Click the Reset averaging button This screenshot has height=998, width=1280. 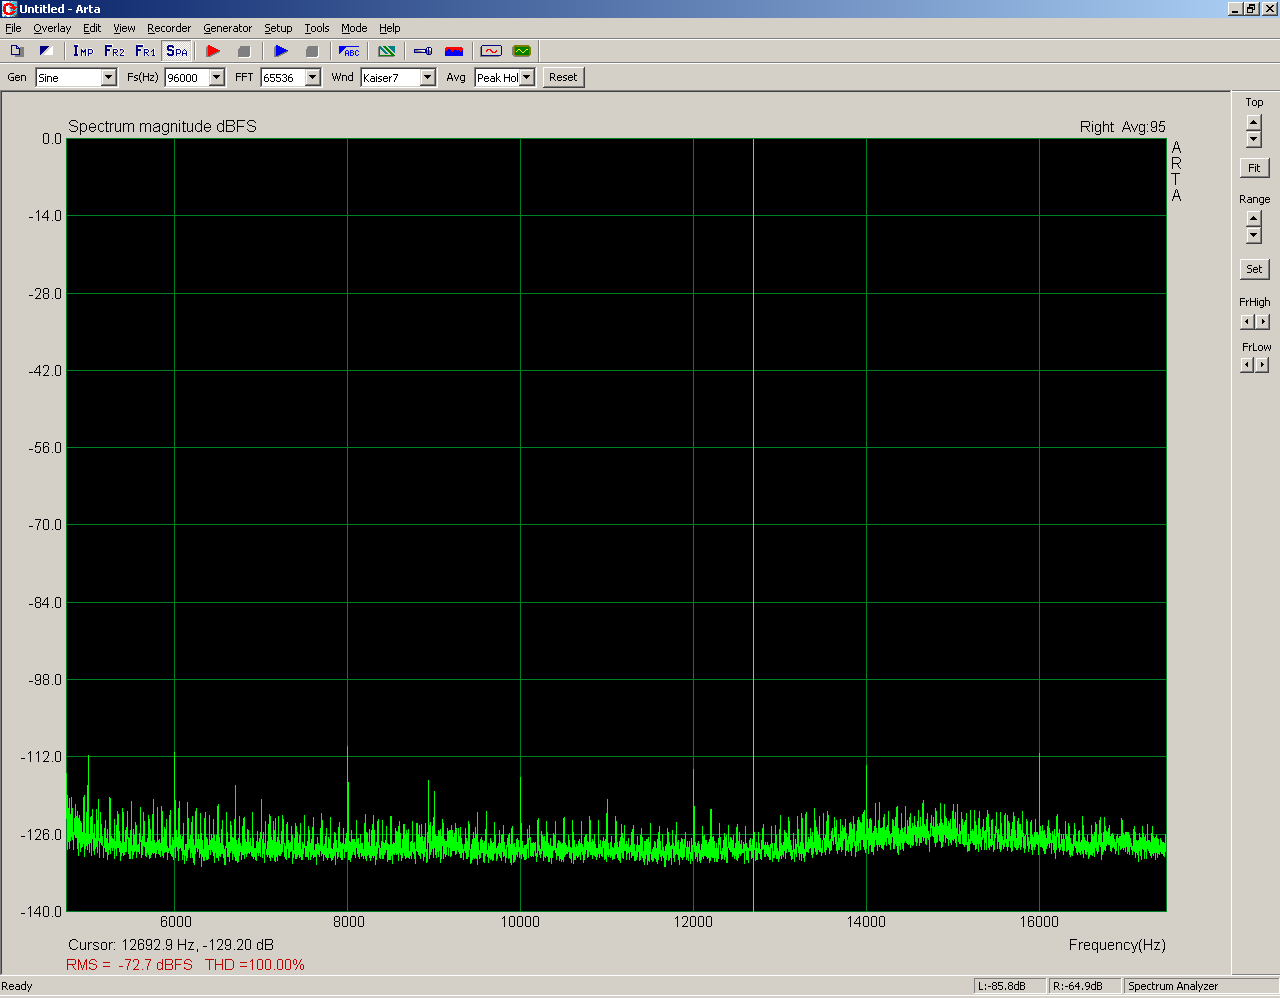[563, 77]
